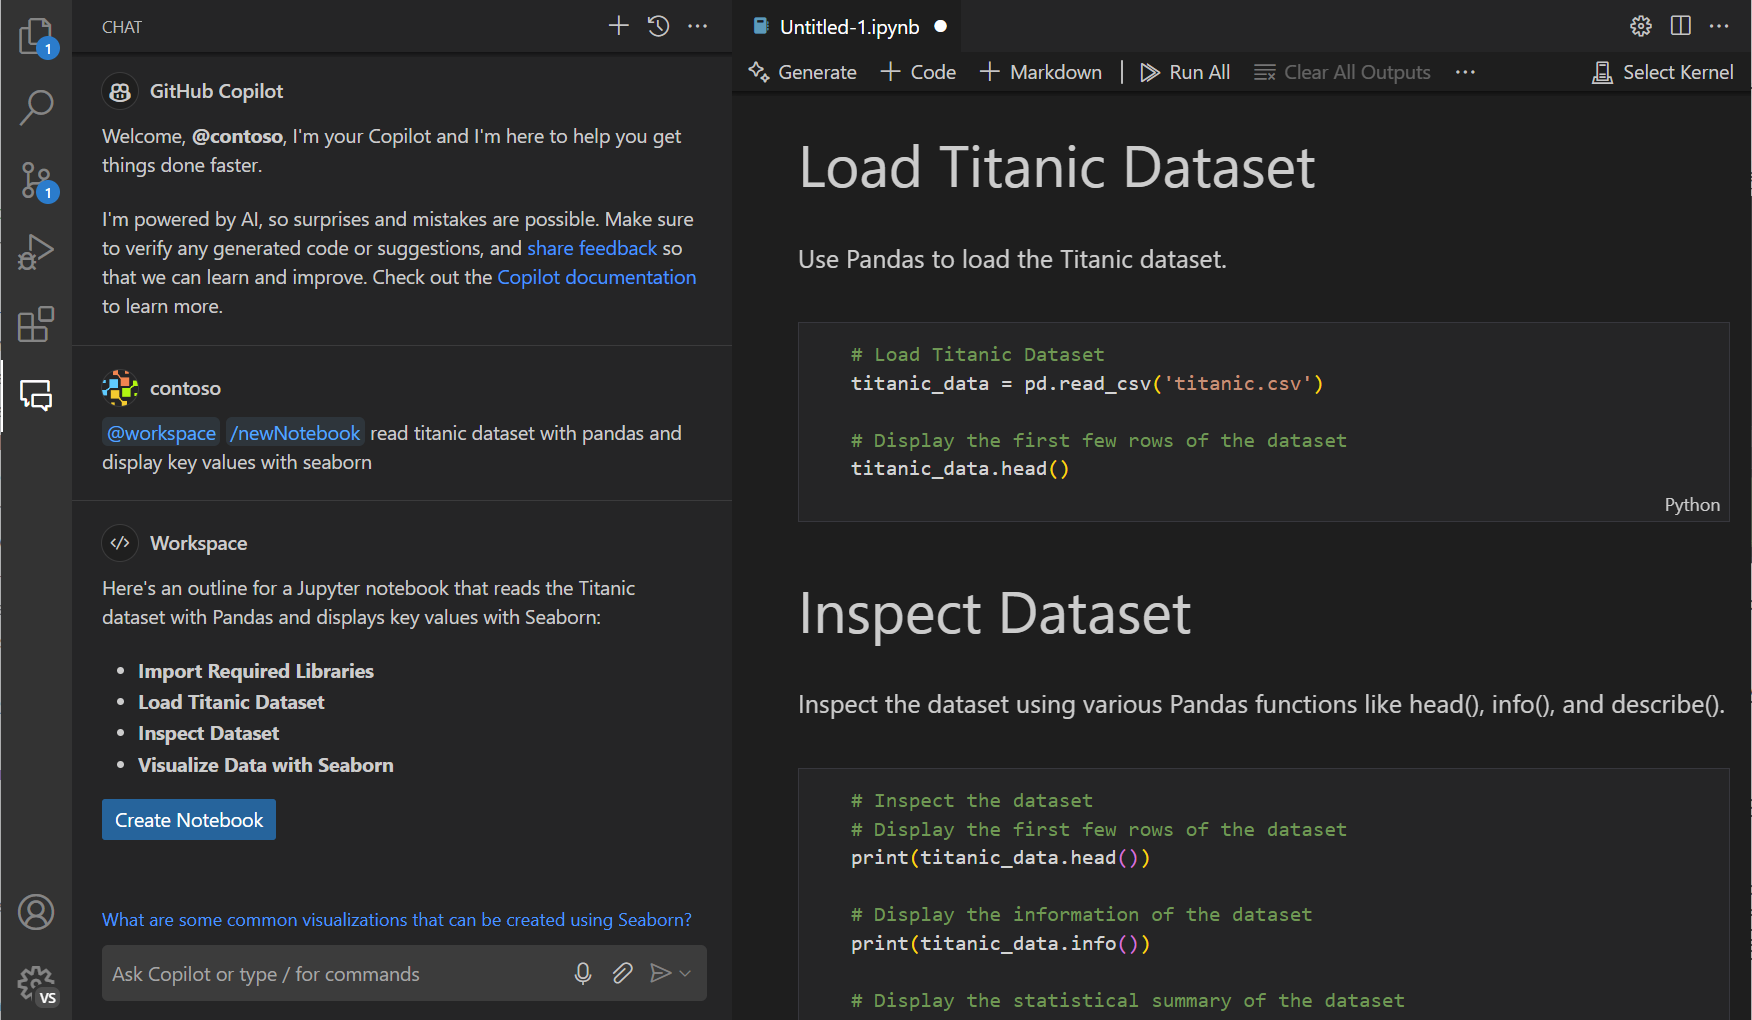Open editor more actions ellipsis

click(1720, 26)
